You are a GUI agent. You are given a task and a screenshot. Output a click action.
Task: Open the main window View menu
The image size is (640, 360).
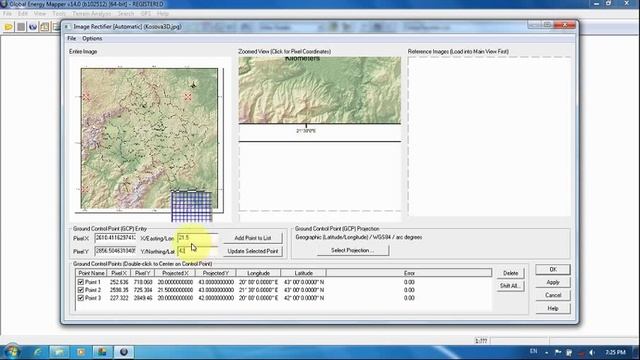coord(40,13)
